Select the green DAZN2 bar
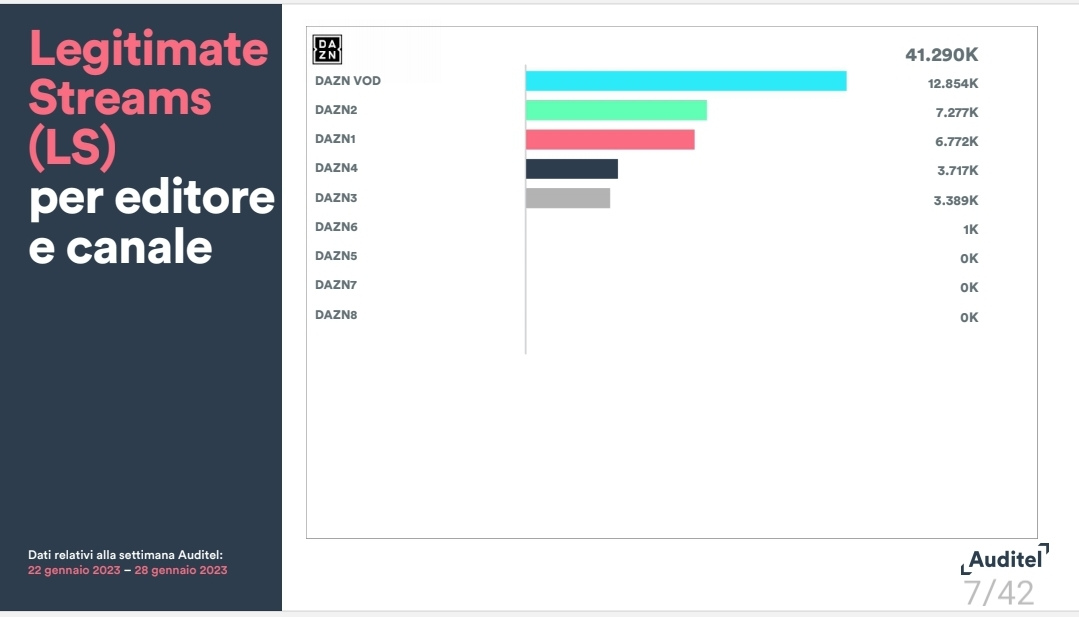 pyautogui.click(x=616, y=110)
